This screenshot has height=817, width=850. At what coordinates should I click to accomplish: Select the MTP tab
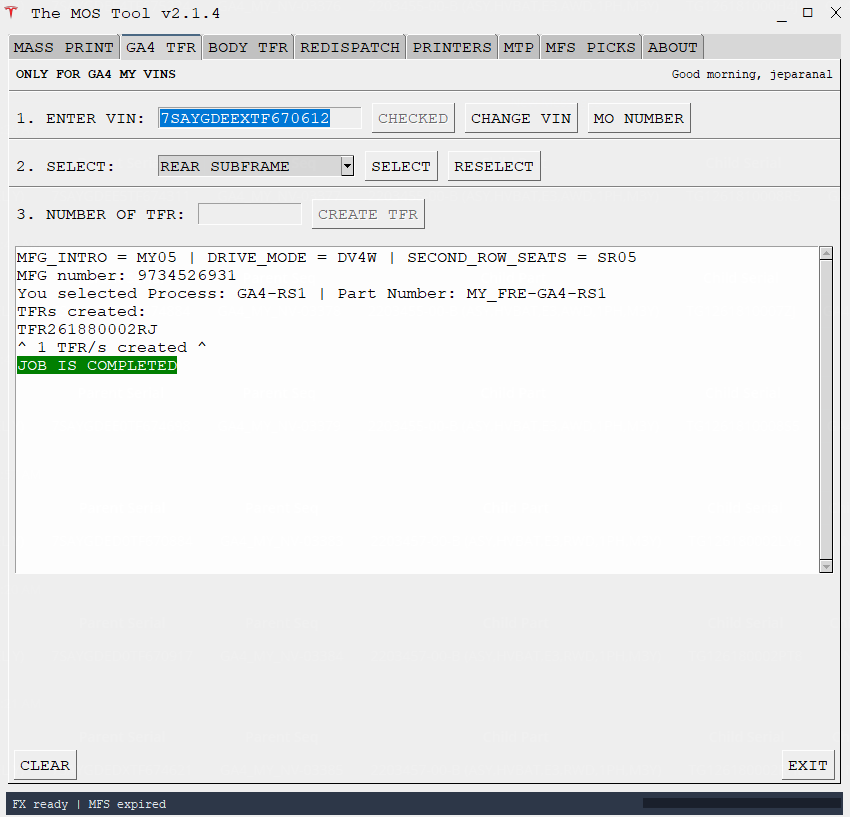point(518,48)
